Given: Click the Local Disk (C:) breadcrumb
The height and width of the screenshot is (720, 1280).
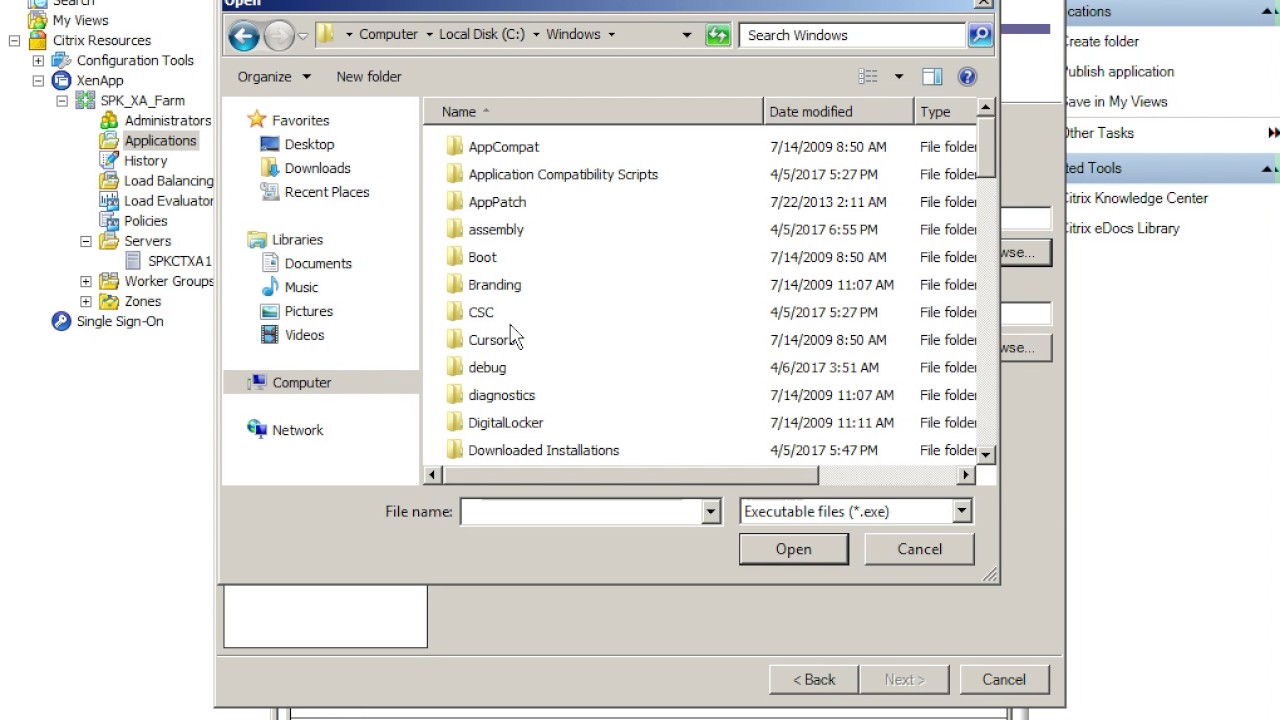Looking at the screenshot, I should 482,34.
